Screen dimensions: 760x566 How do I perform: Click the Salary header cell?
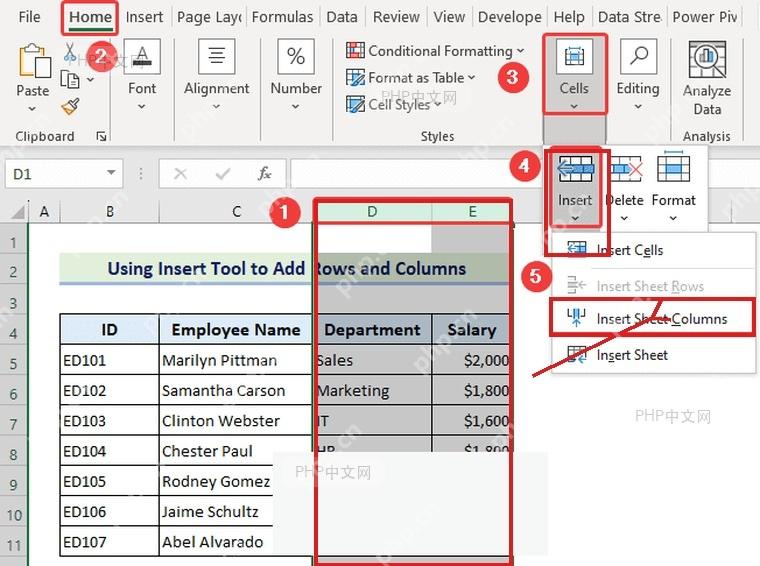(471, 330)
